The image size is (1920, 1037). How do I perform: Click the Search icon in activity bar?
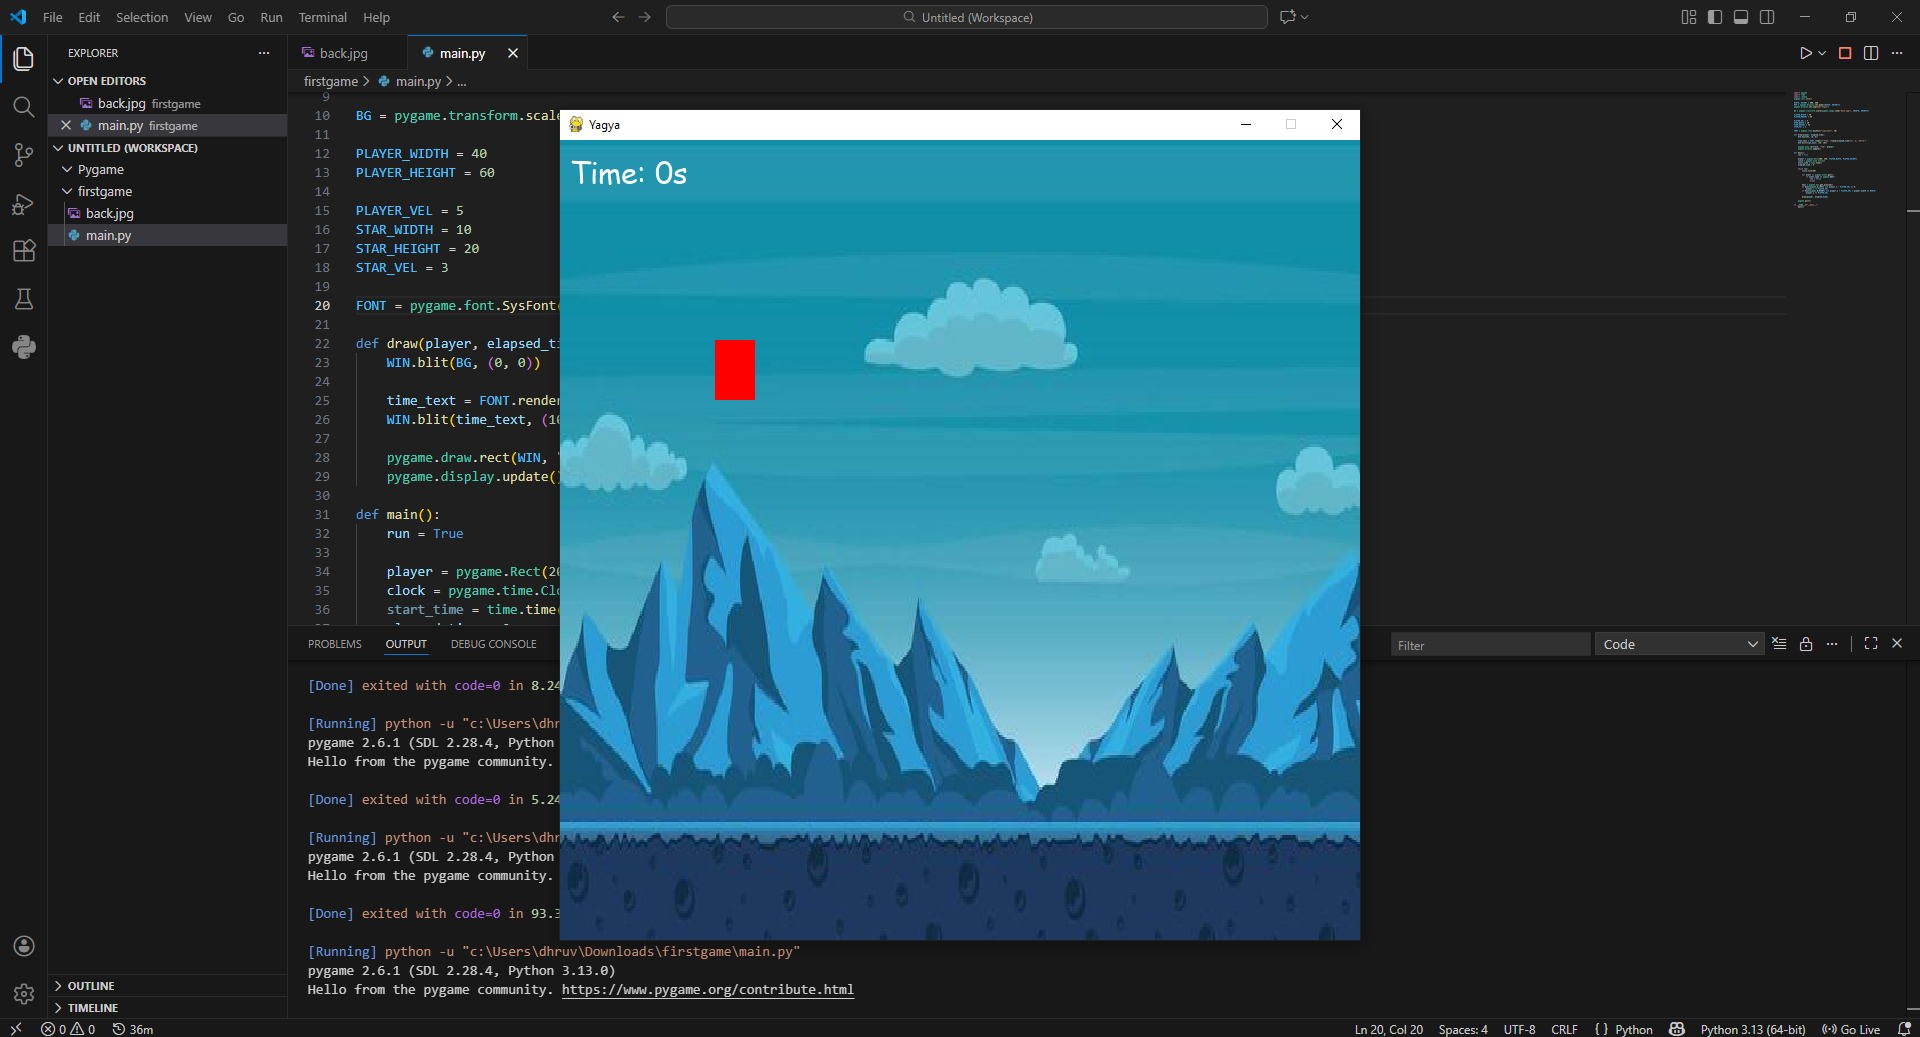pyautogui.click(x=23, y=107)
